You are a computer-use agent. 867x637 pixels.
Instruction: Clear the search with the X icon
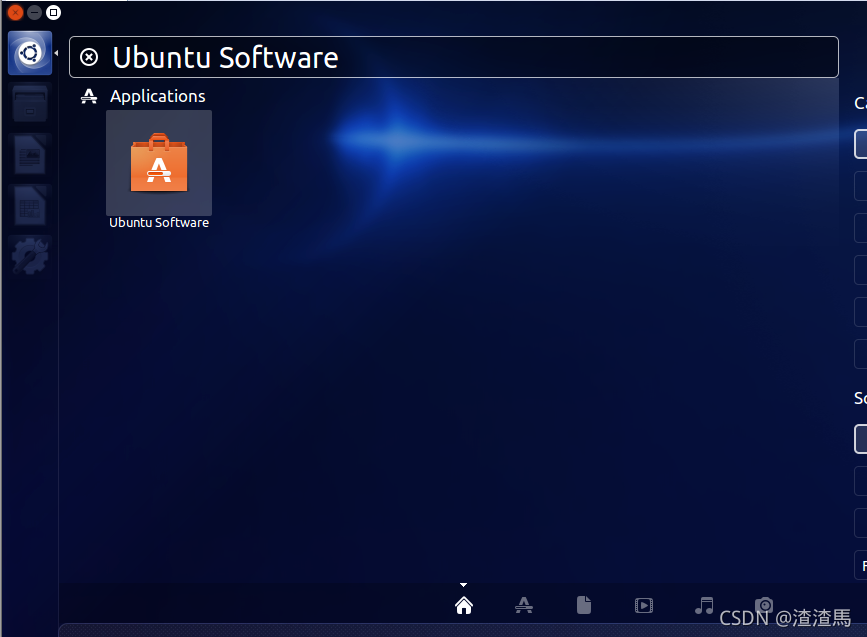tap(89, 57)
